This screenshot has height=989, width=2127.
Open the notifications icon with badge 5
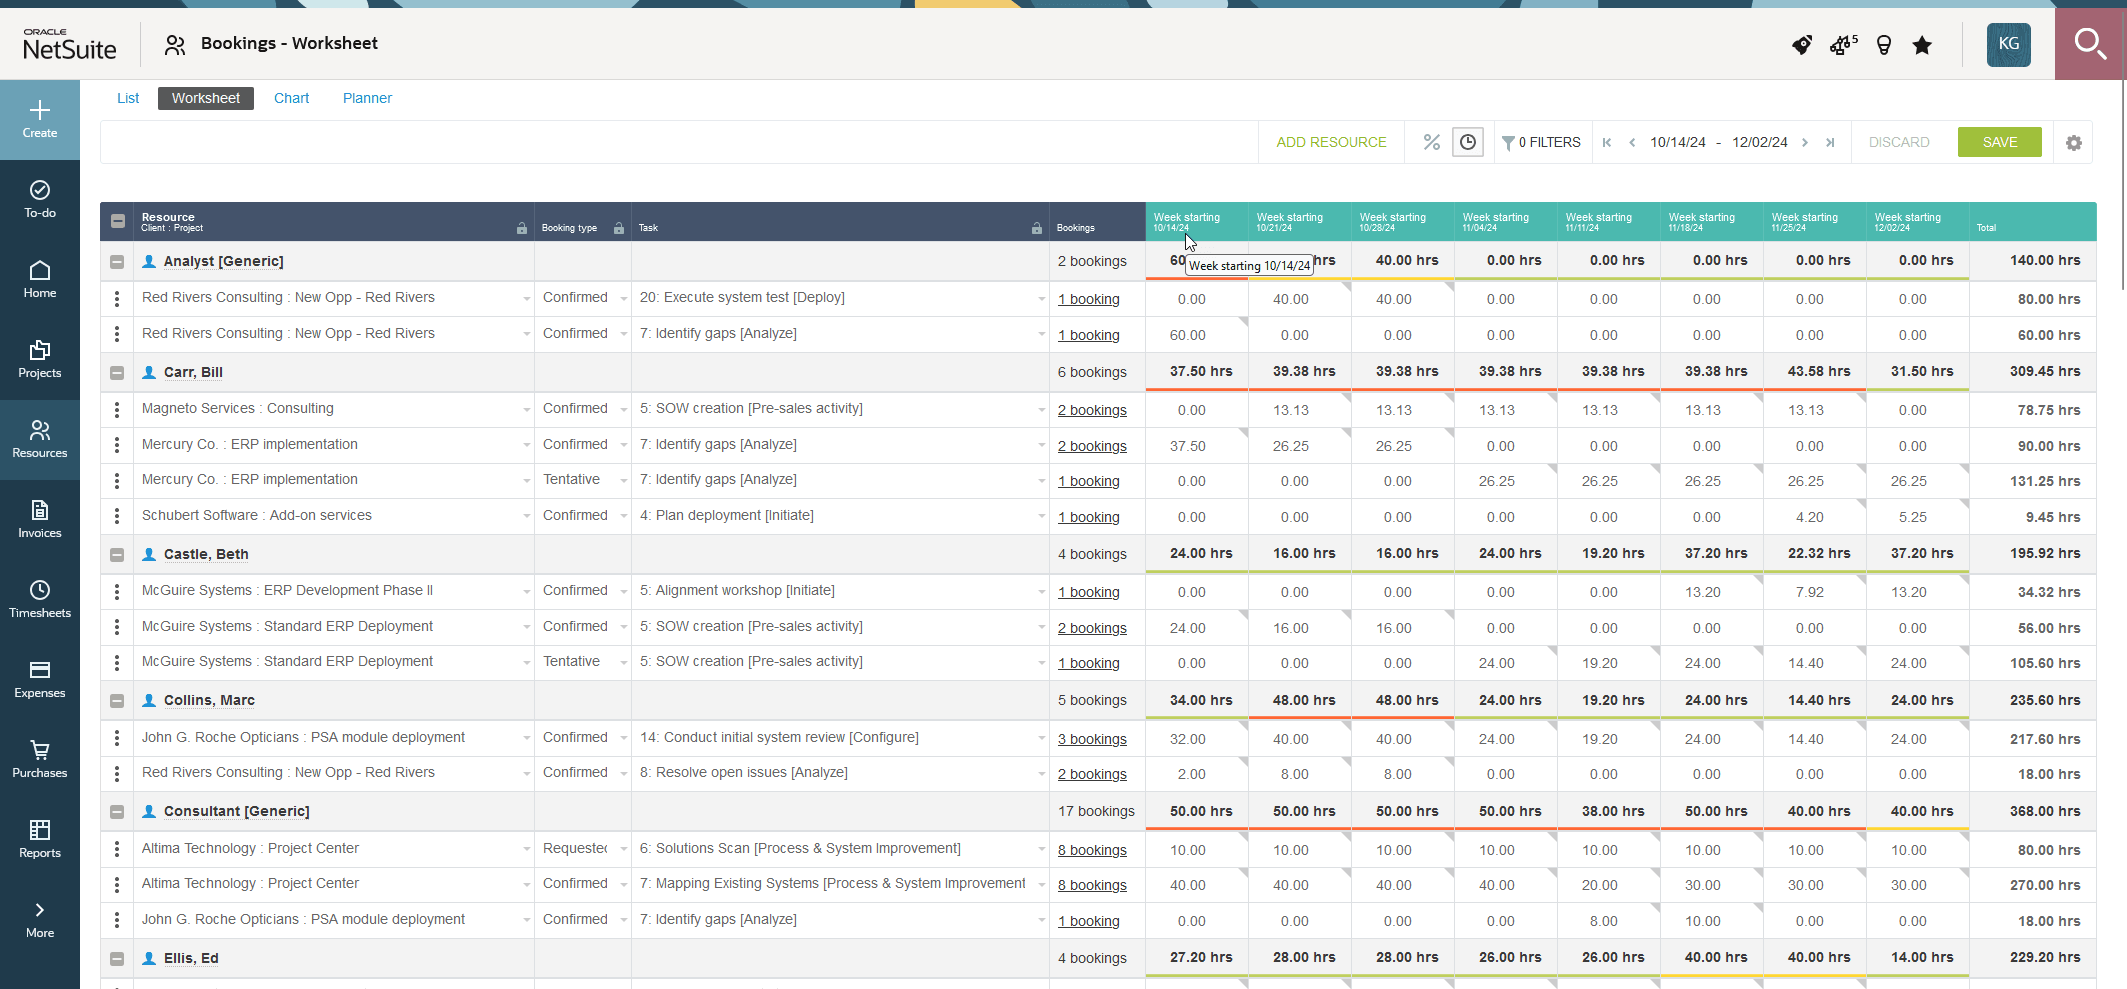point(1842,45)
